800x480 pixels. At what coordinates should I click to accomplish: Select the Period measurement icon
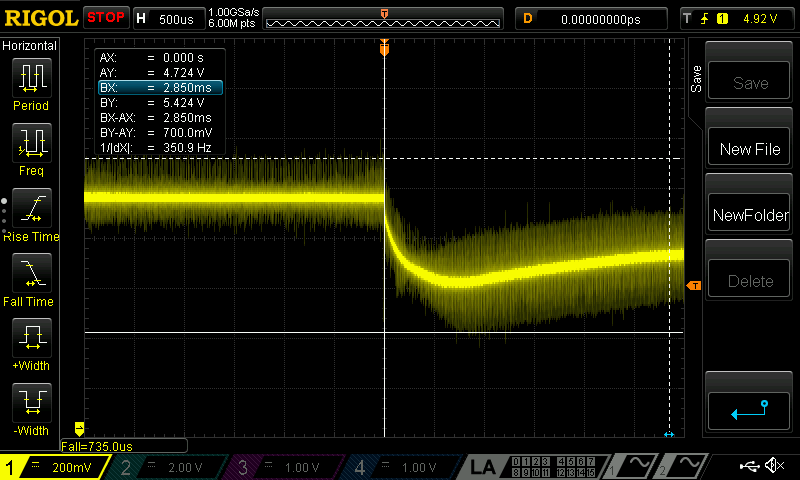[31, 84]
